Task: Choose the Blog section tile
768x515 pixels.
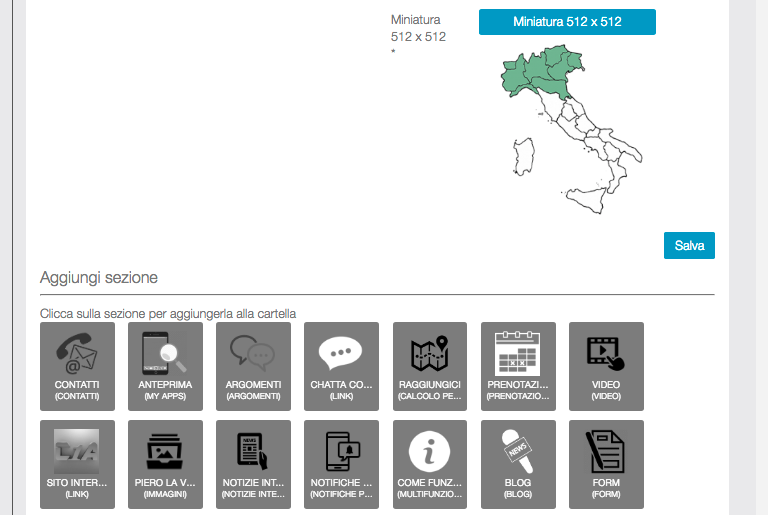Action: point(517,464)
